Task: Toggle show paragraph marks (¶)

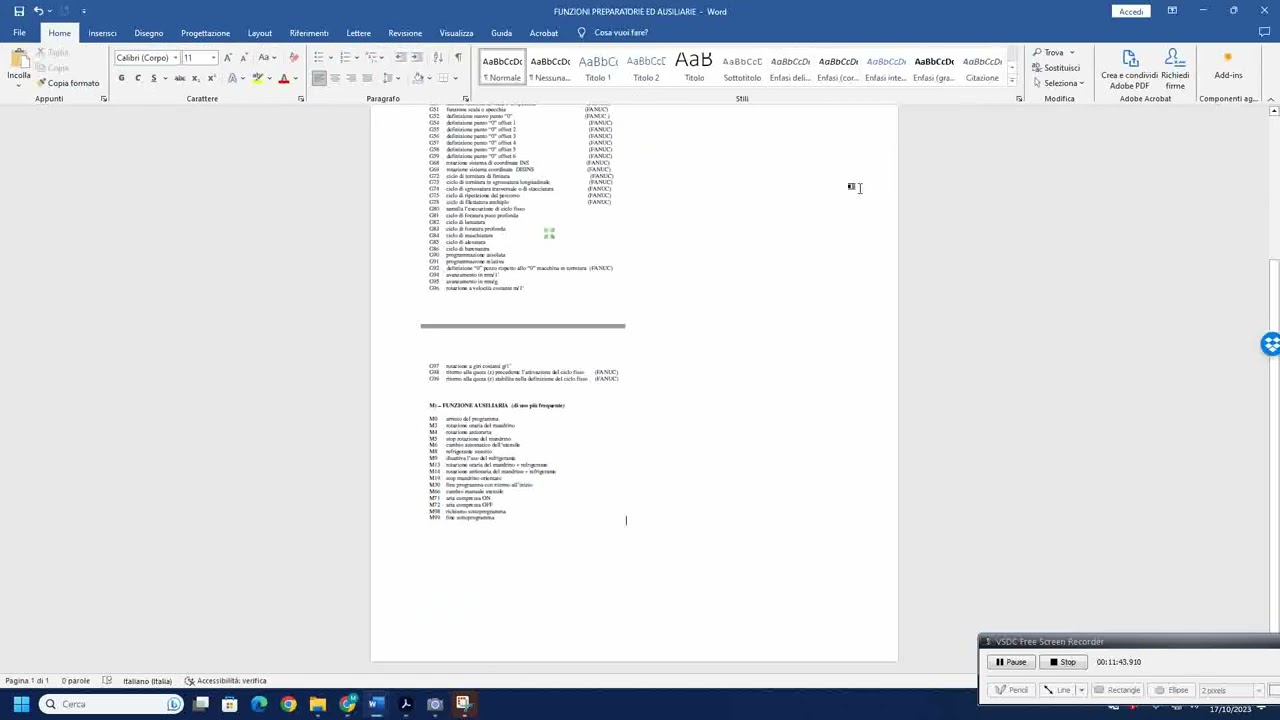Action: tap(458, 58)
